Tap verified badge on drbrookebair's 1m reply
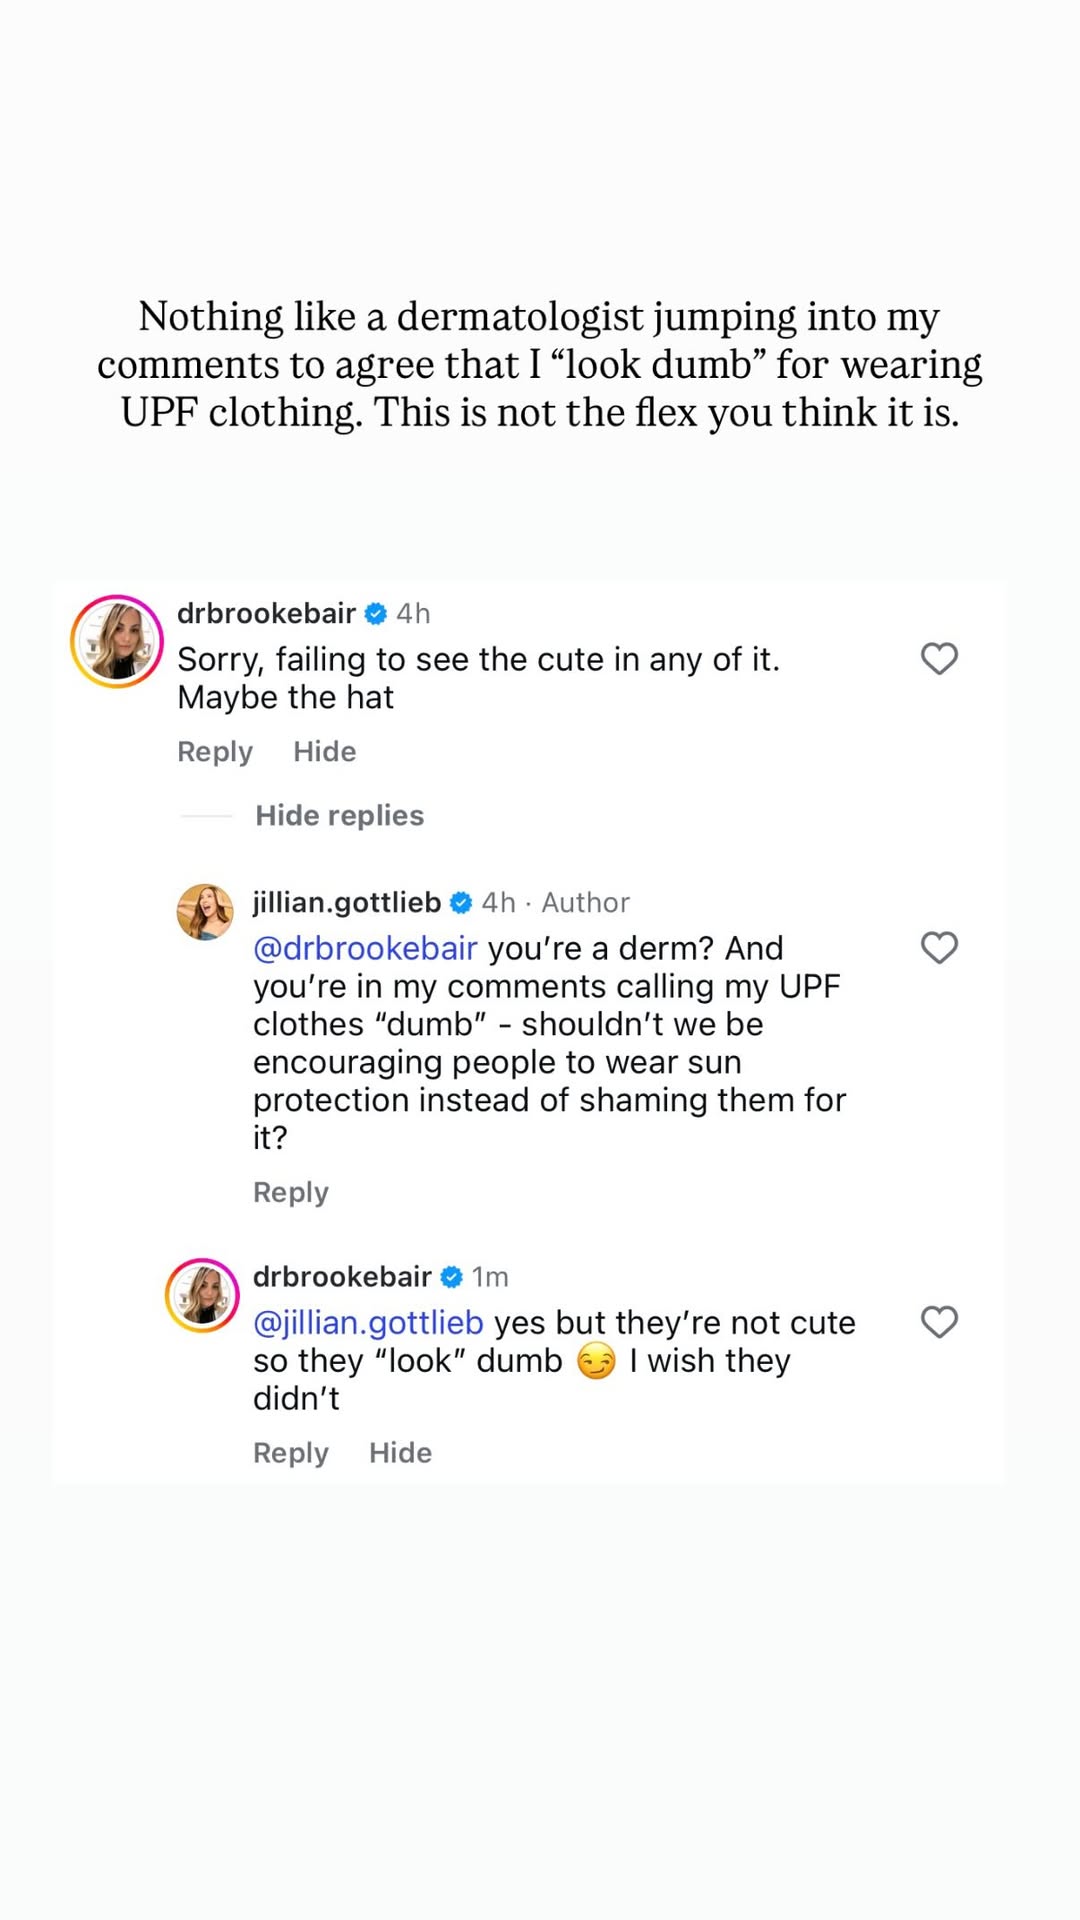This screenshot has width=1080, height=1920. click(452, 1277)
